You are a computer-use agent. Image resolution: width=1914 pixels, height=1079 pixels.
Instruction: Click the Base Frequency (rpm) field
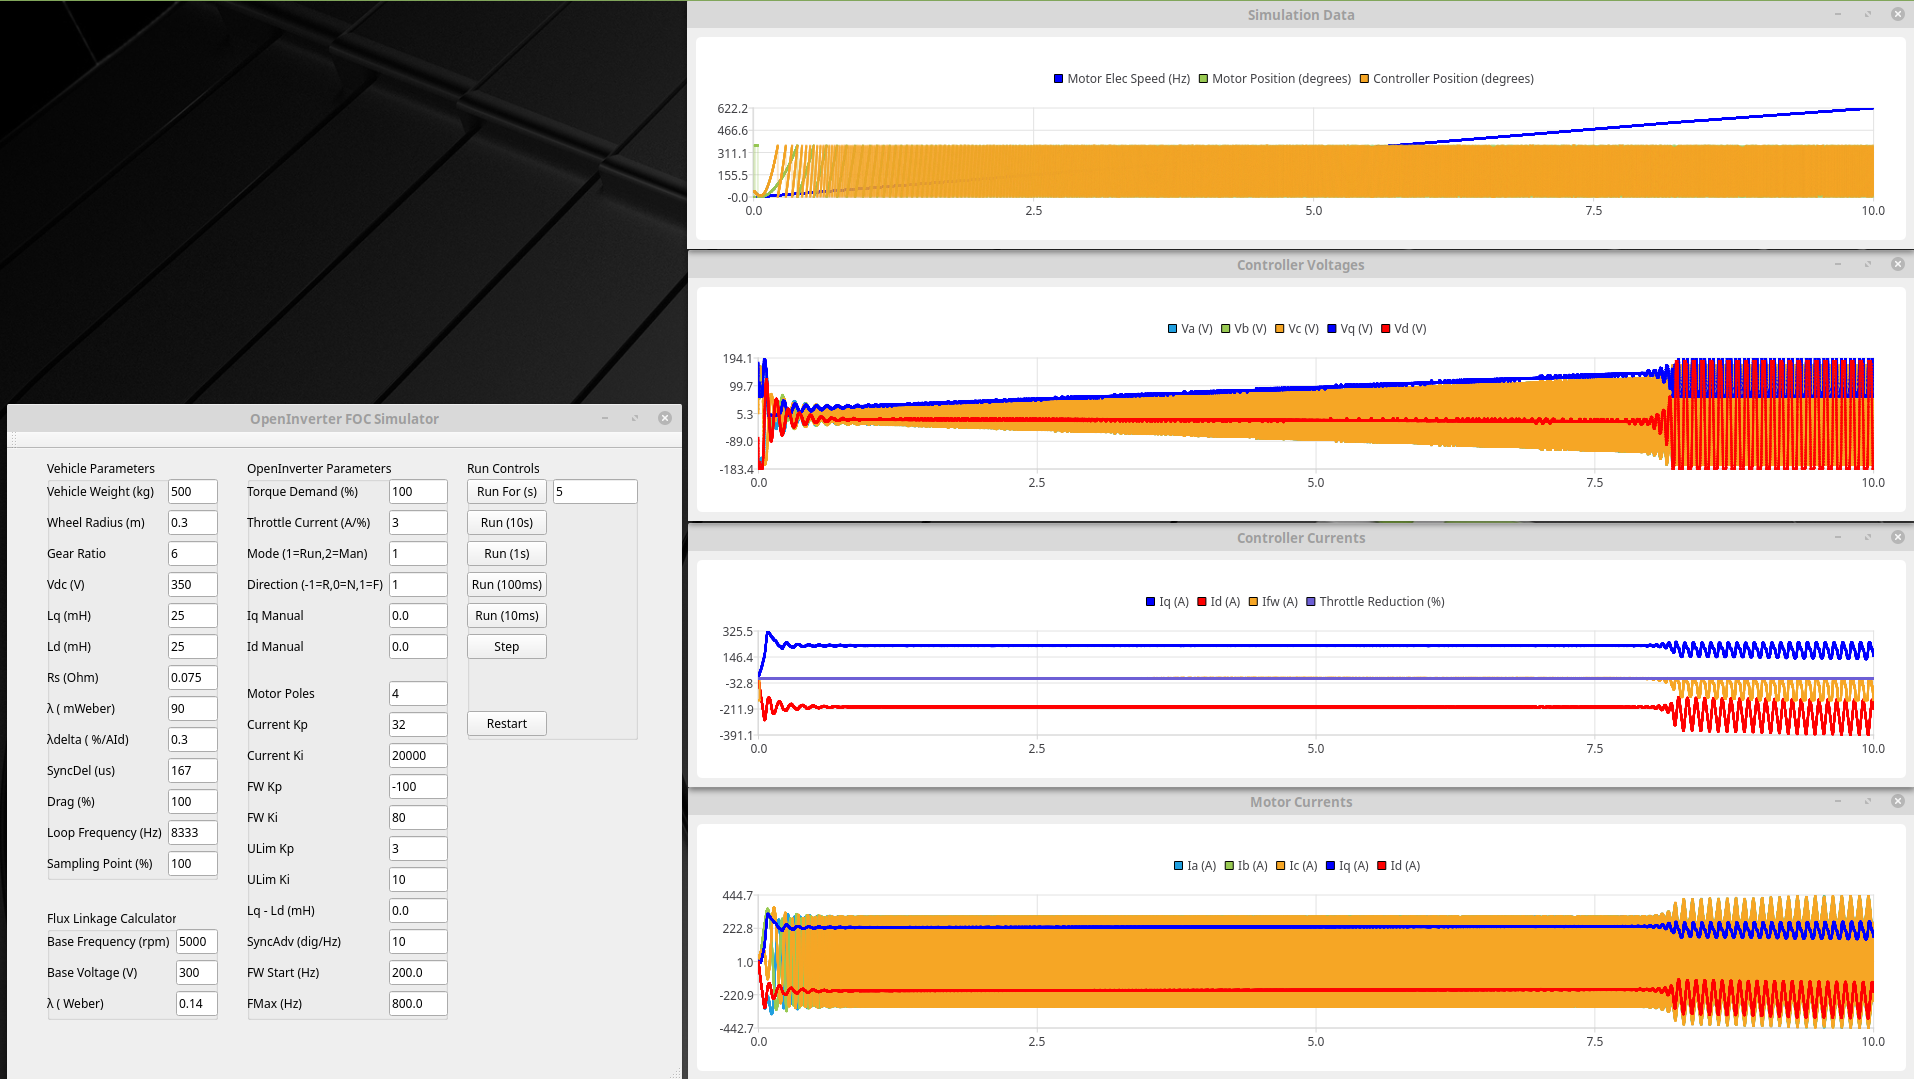[x=196, y=942]
